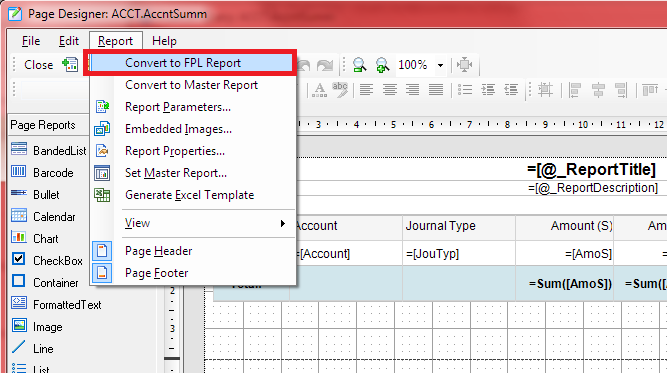Toggle Page Footer option
Image resolution: width=667 pixels, height=373 pixels.
pyautogui.click(x=192, y=273)
